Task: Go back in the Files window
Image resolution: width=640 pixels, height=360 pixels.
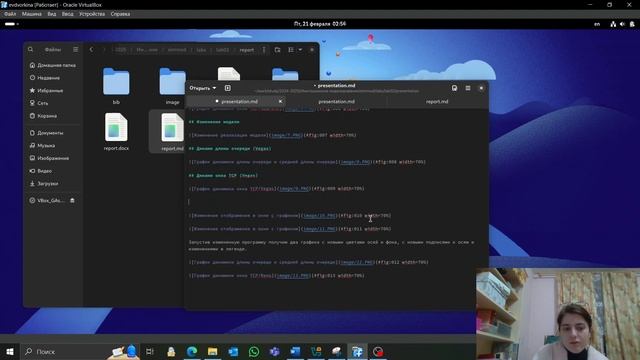Action: (x=91, y=49)
